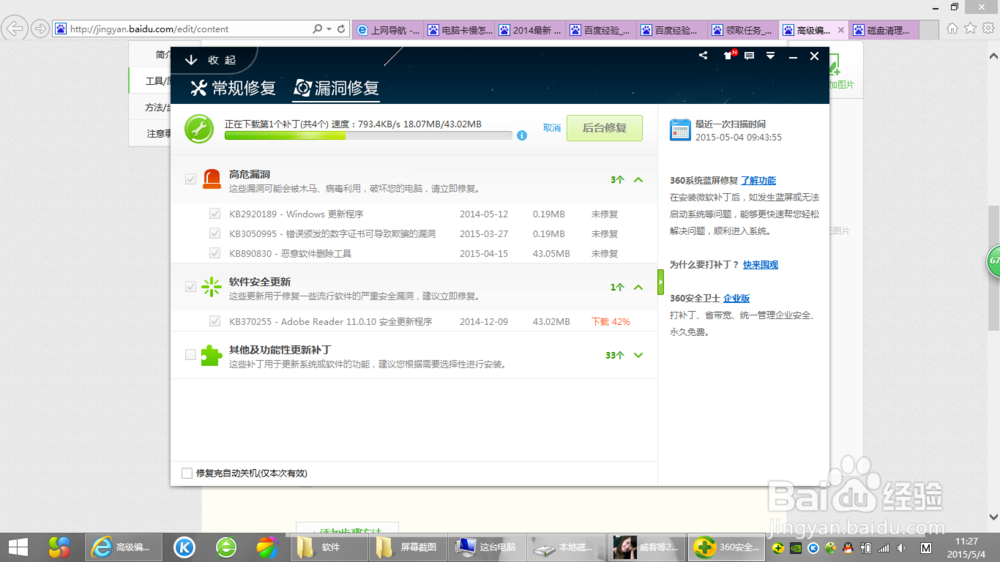Collapse the 软件安全更新 section chevron
The image size is (1000, 562).
638,287
